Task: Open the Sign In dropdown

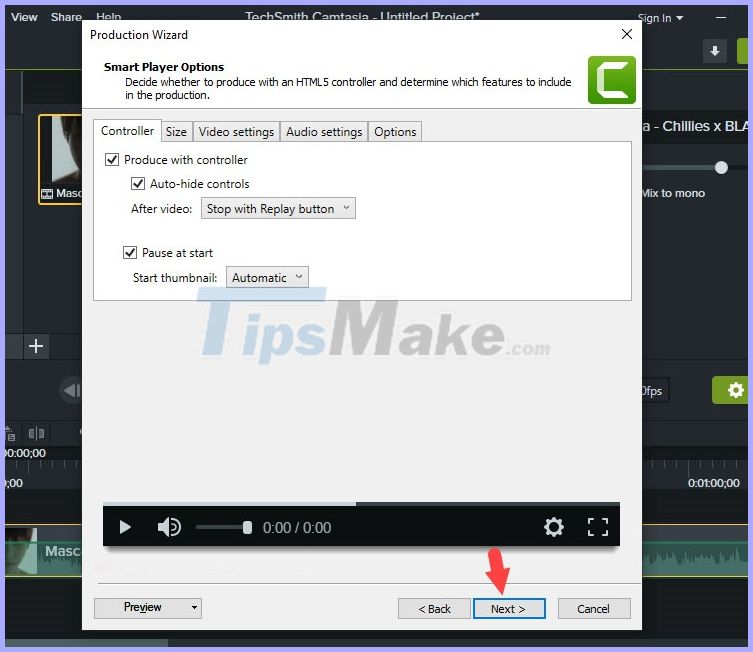Action: pyautogui.click(x=661, y=18)
